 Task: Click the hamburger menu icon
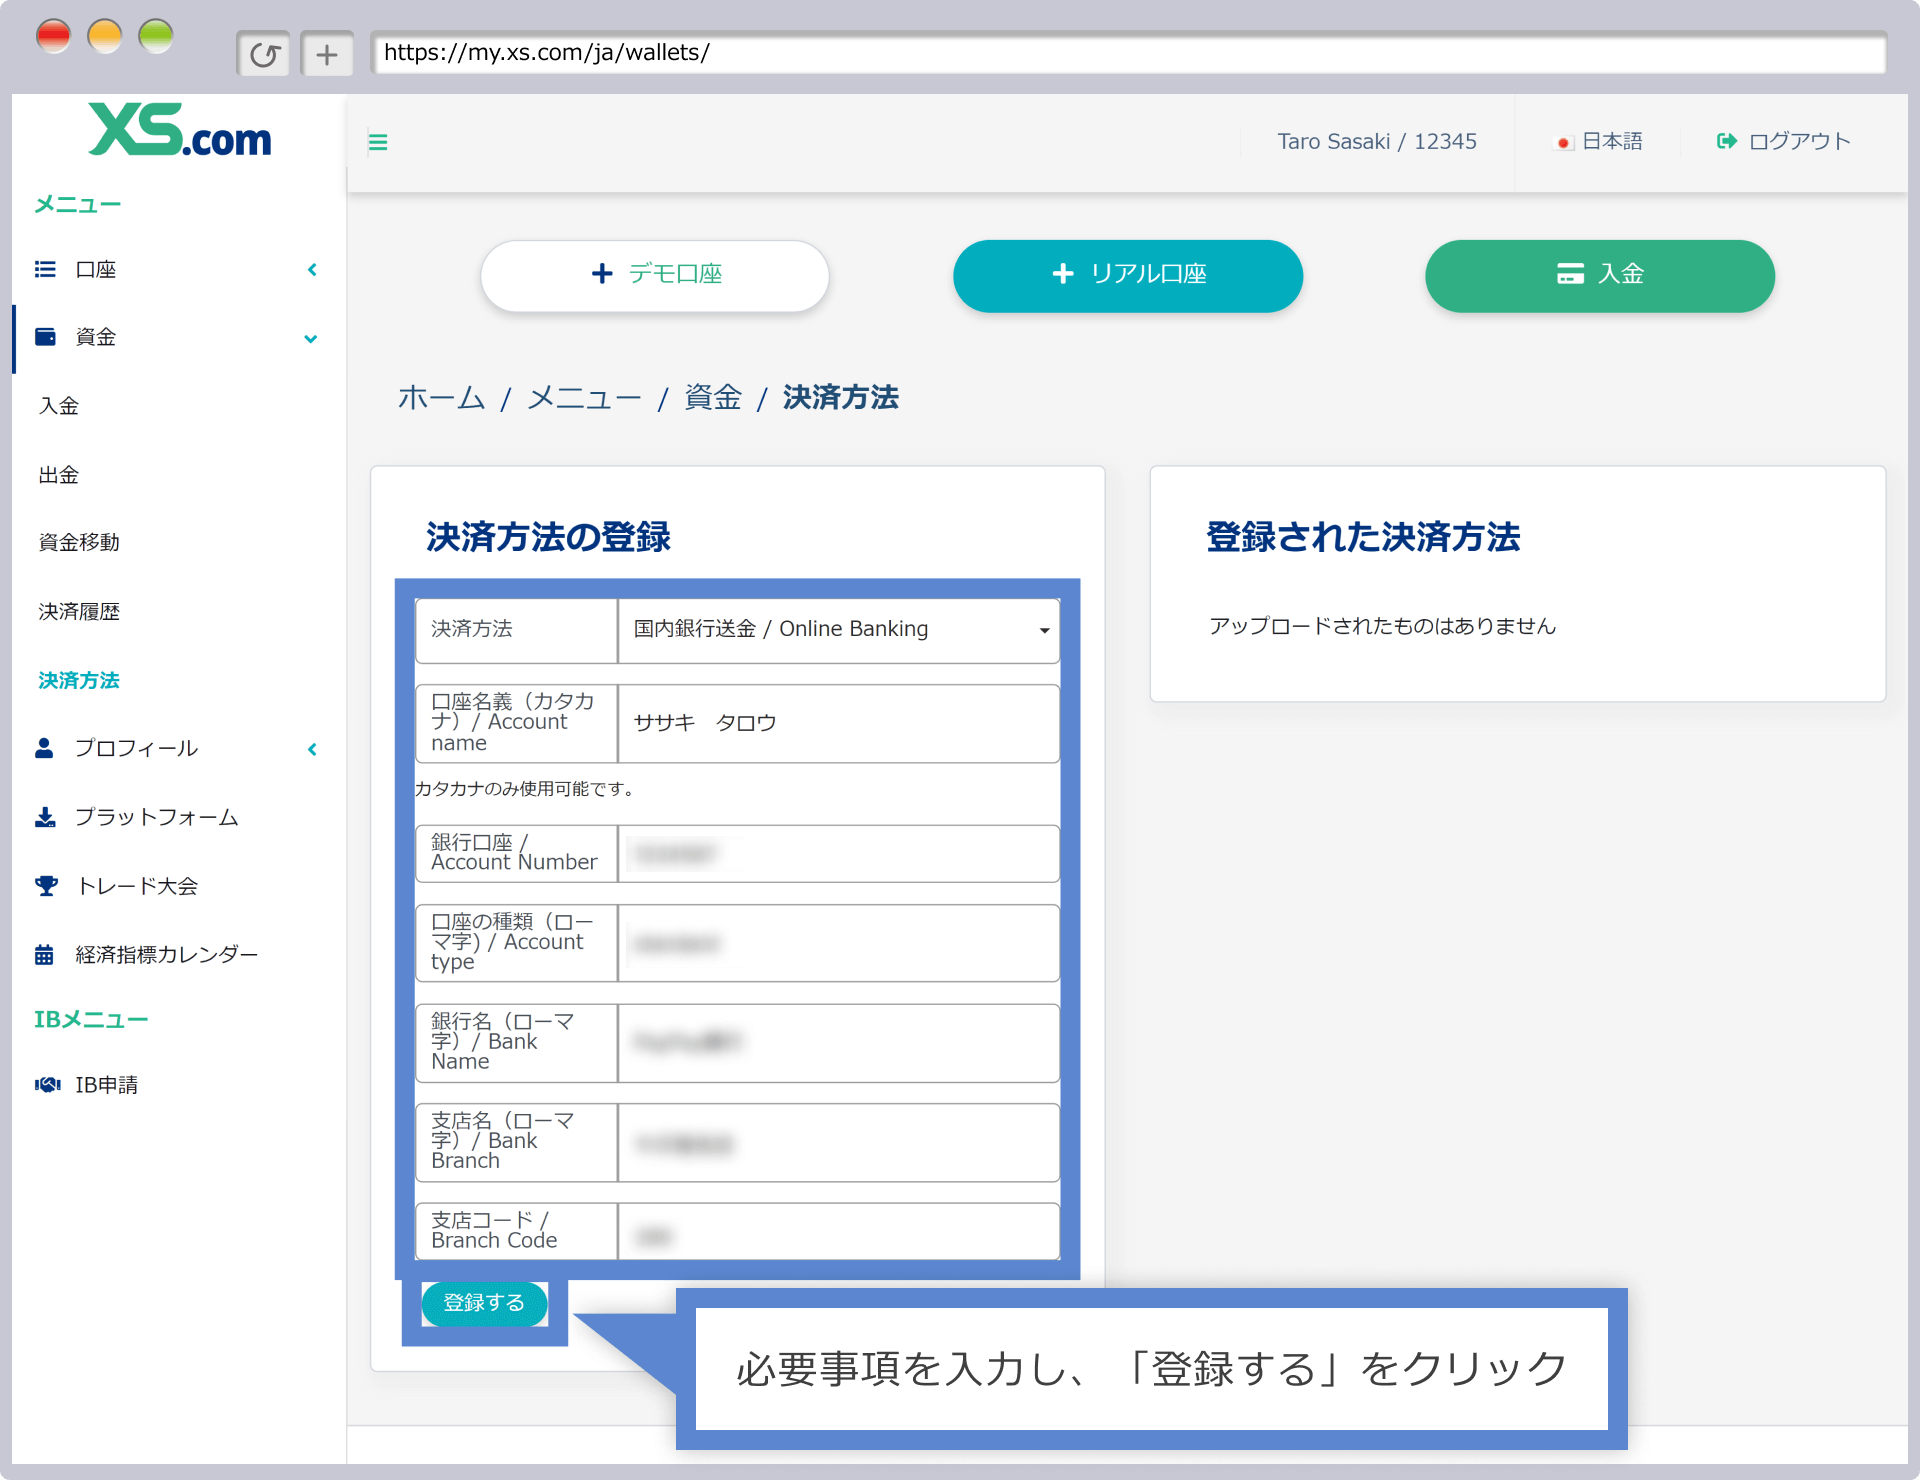pos(378,142)
